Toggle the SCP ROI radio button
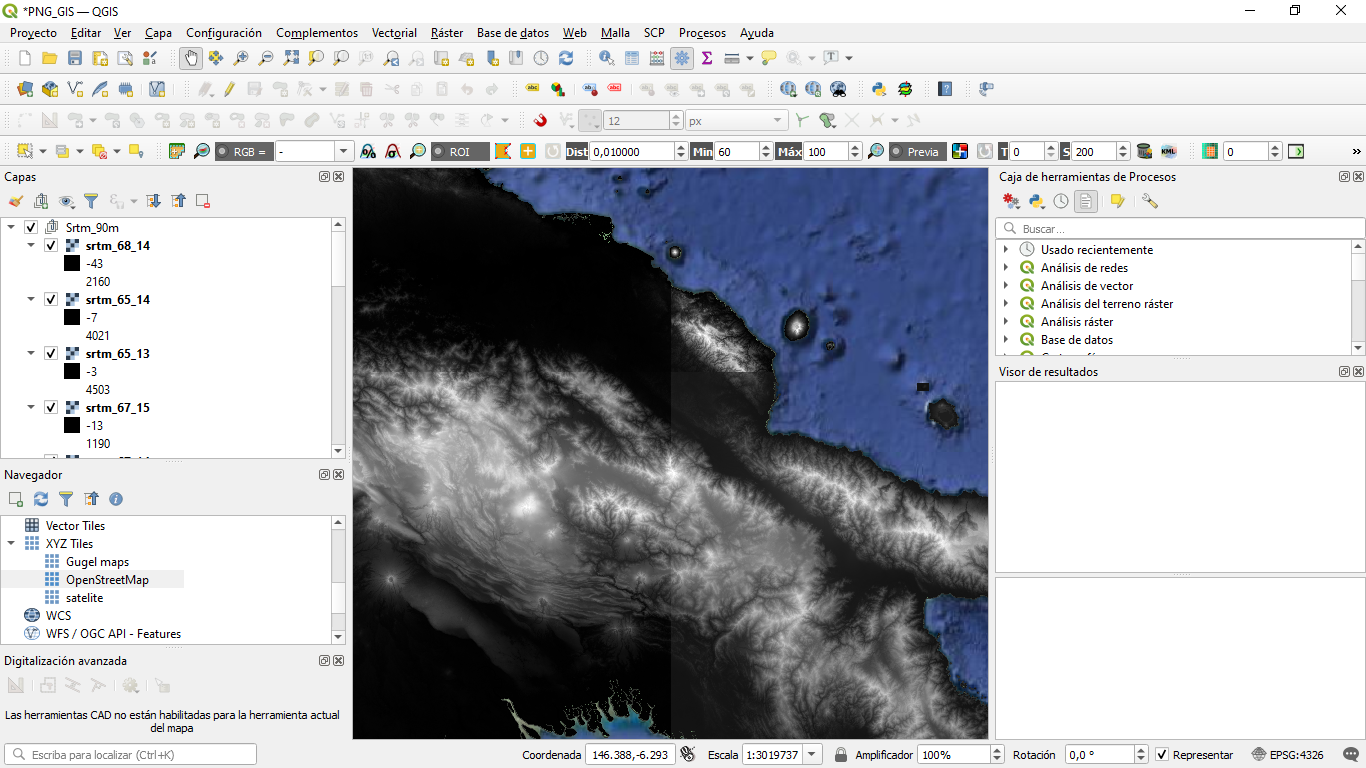The width and height of the screenshot is (1366, 768). [439, 152]
